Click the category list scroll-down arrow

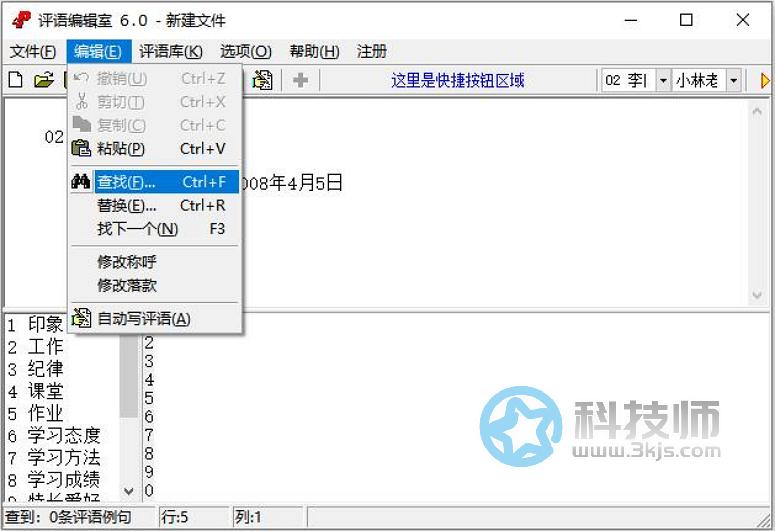tap(129, 491)
